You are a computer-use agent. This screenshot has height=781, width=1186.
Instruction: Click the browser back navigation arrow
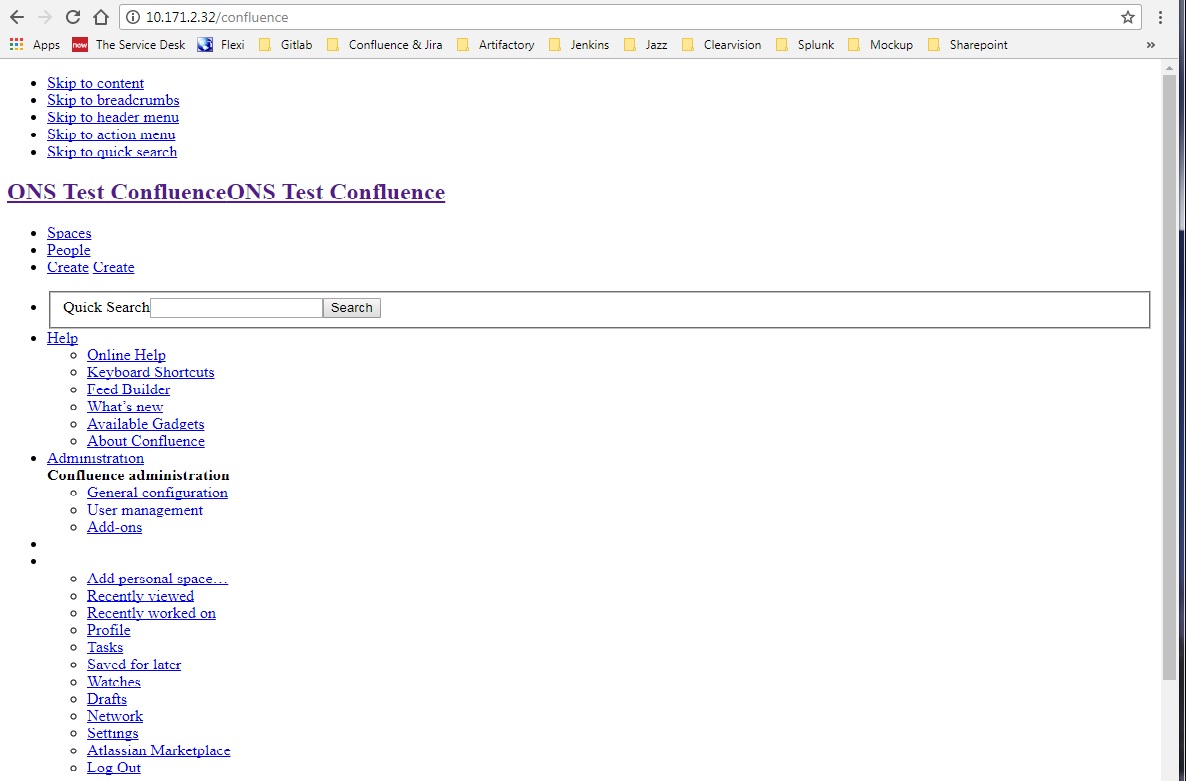[x=15, y=17]
